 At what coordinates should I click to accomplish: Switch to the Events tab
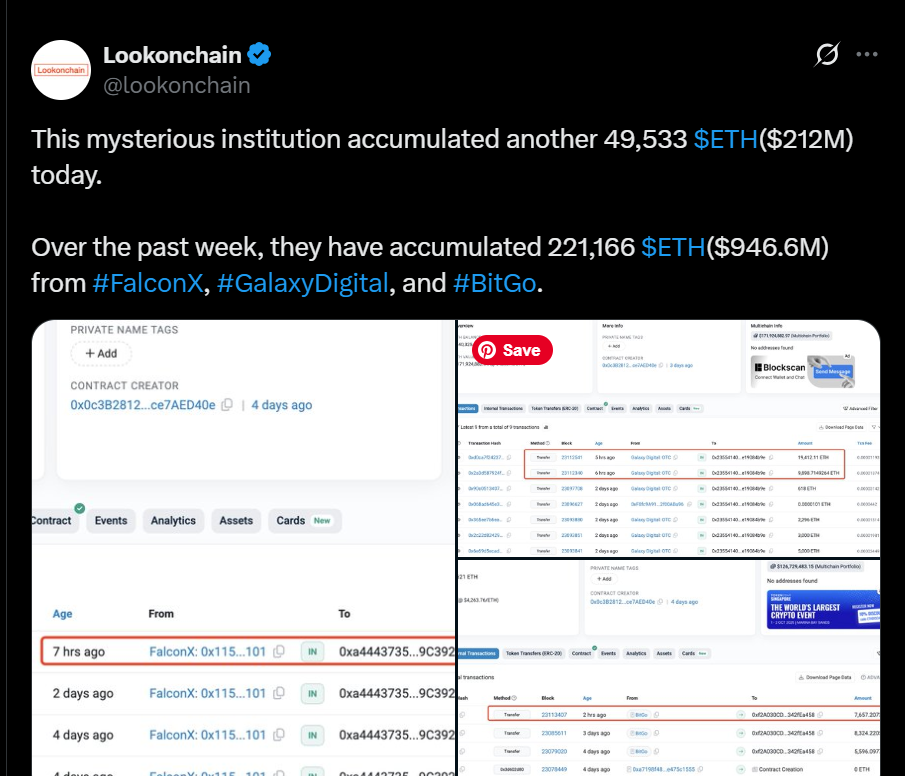click(x=111, y=520)
